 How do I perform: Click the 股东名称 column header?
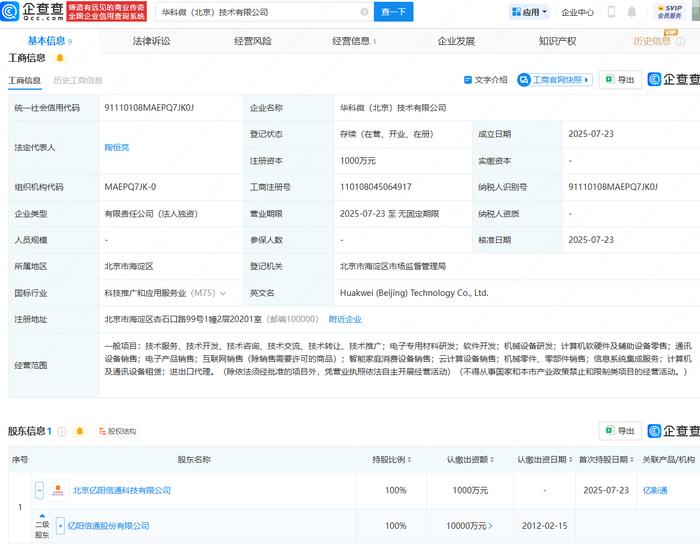(194, 459)
